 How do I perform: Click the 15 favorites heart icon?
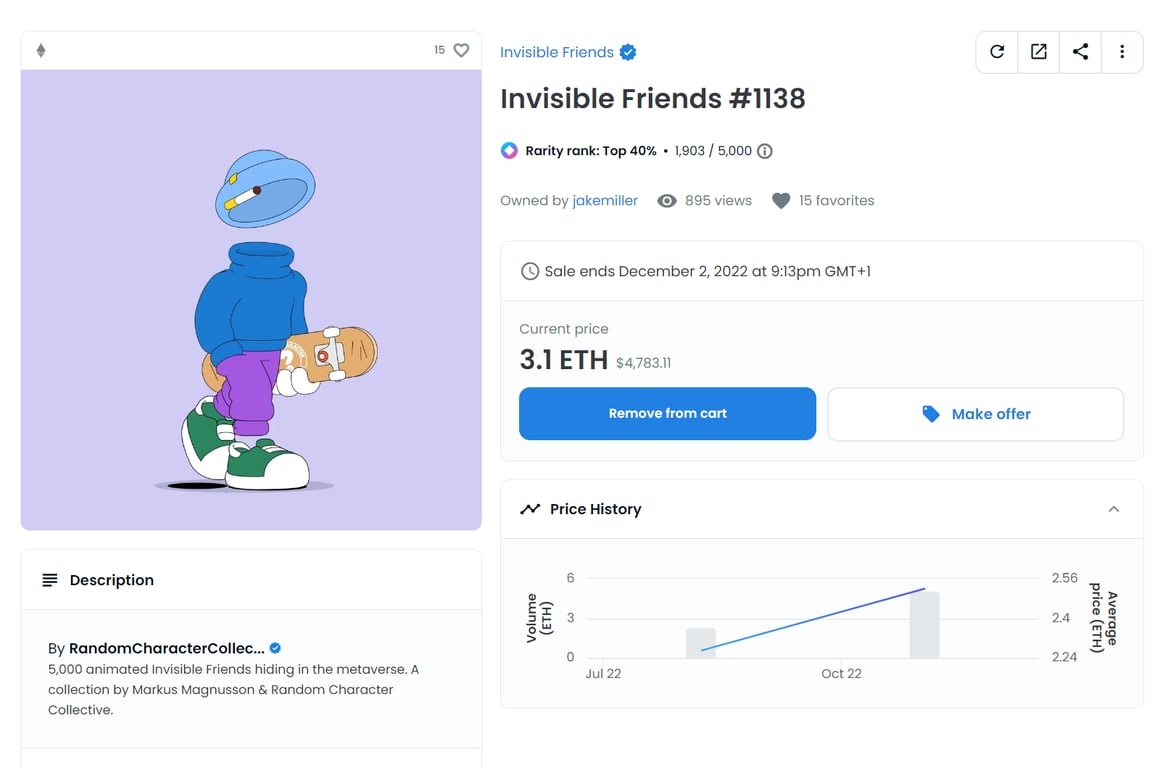point(781,201)
